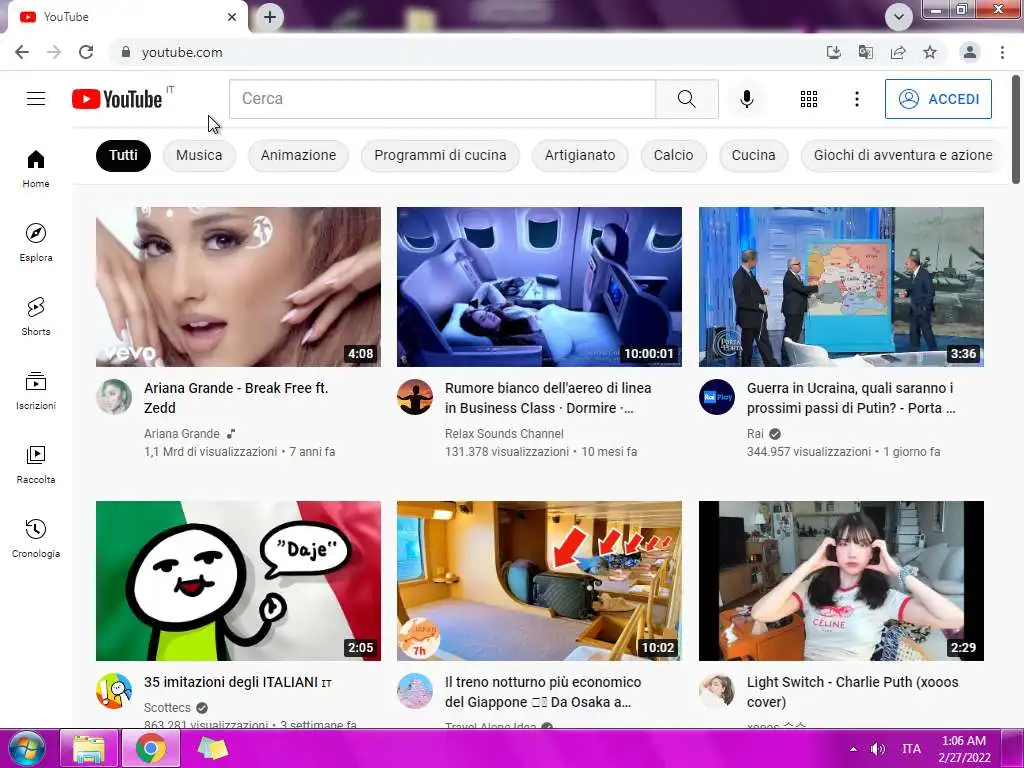The width and height of the screenshot is (1024, 768).
Task: Bookmark this page with star icon
Action: tap(930, 52)
